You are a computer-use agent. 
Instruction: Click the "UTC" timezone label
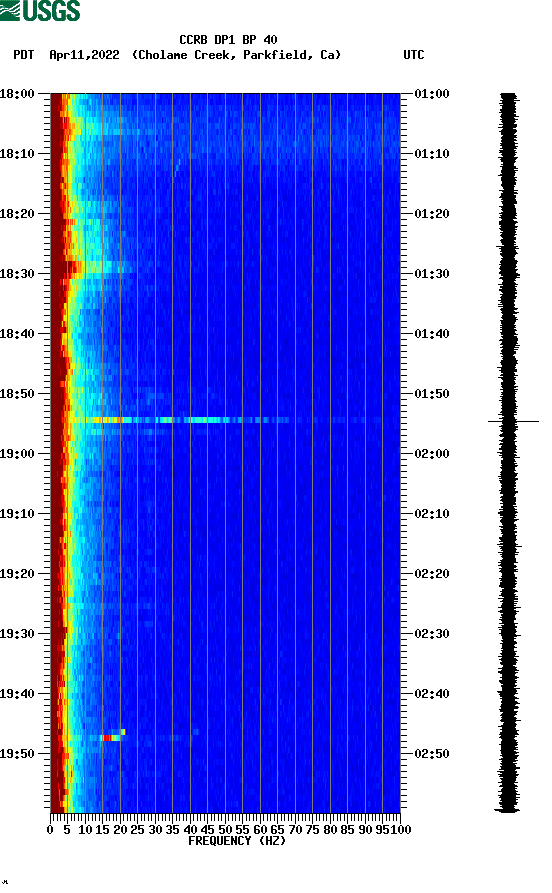(414, 55)
